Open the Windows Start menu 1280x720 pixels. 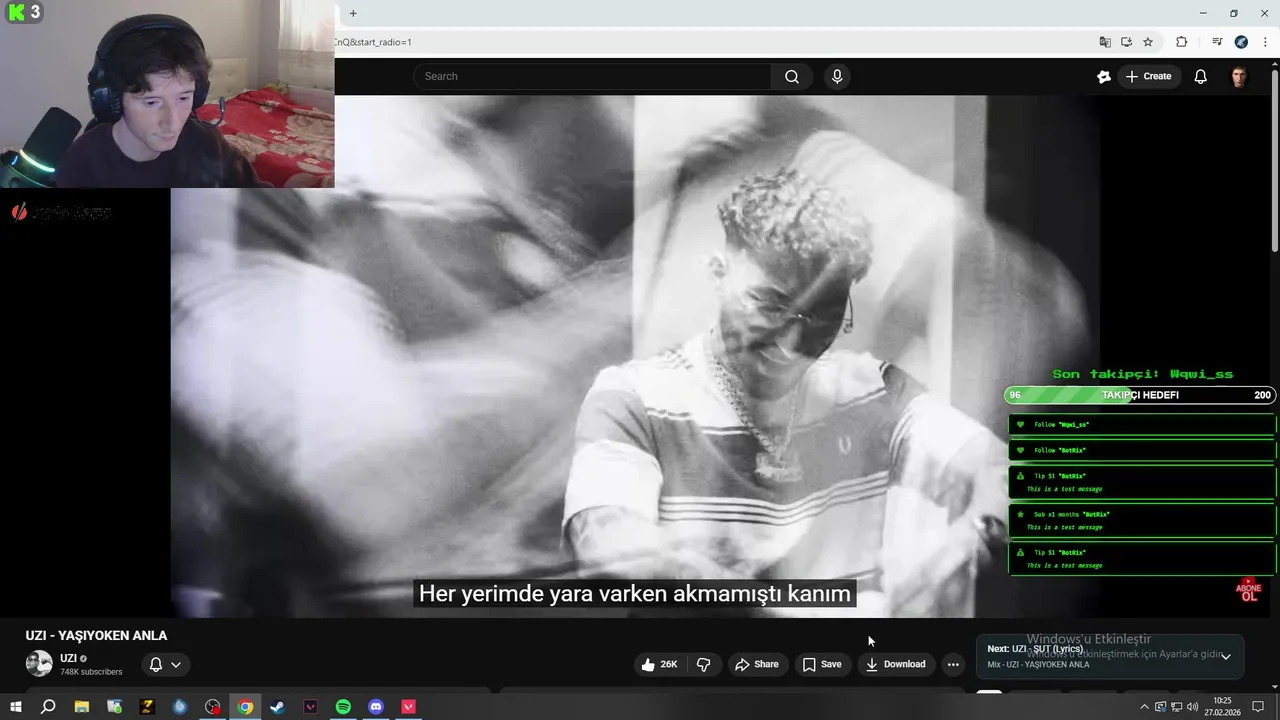(x=15, y=707)
